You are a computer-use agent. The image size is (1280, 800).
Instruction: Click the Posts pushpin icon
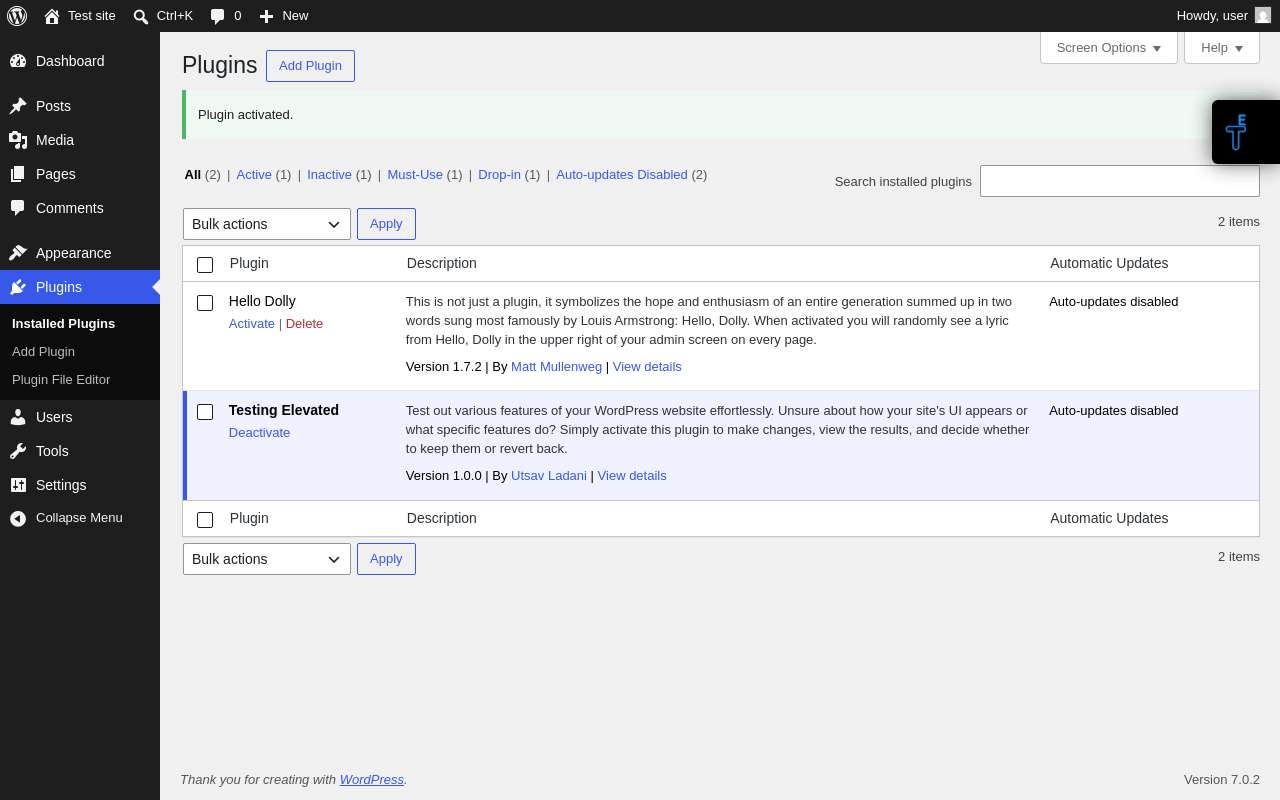click(x=18, y=106)
